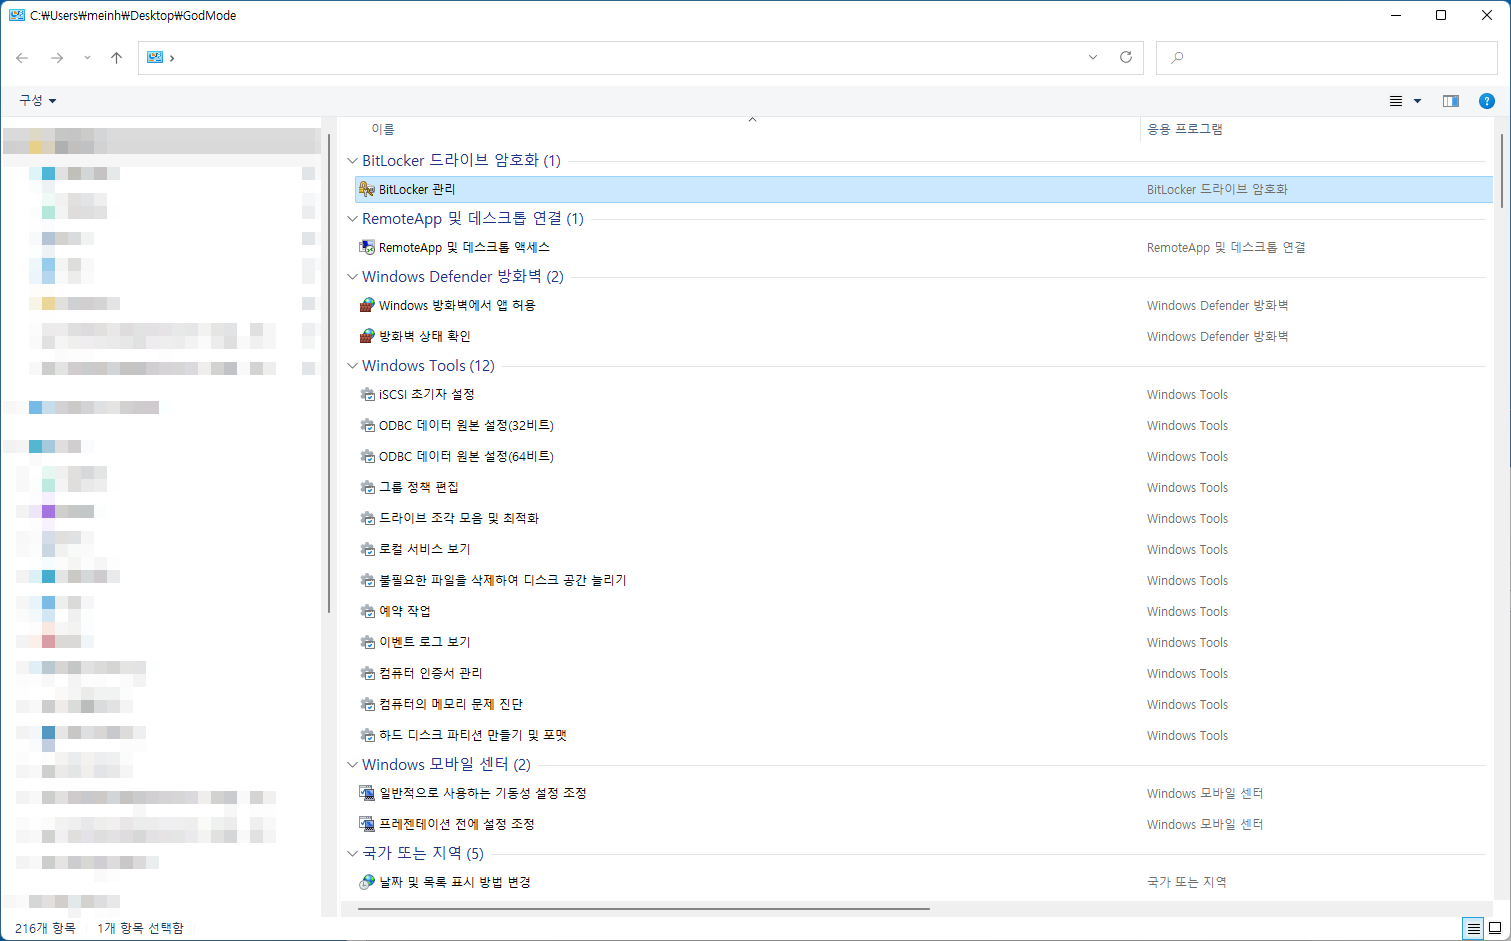1511x941 pixels.
Task: Open the recent locations dropdown arrow
Action: point(87,58)
